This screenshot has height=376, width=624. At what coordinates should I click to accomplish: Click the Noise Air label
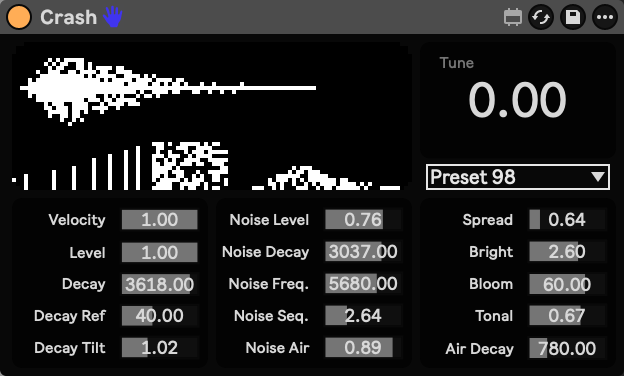[277, 348]
